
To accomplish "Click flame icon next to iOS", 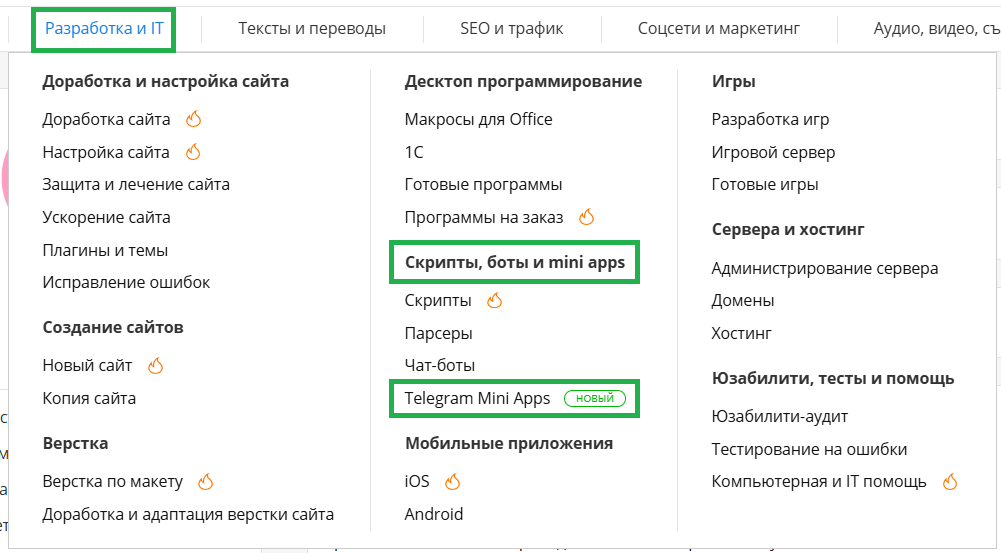I will coord(453,482).
